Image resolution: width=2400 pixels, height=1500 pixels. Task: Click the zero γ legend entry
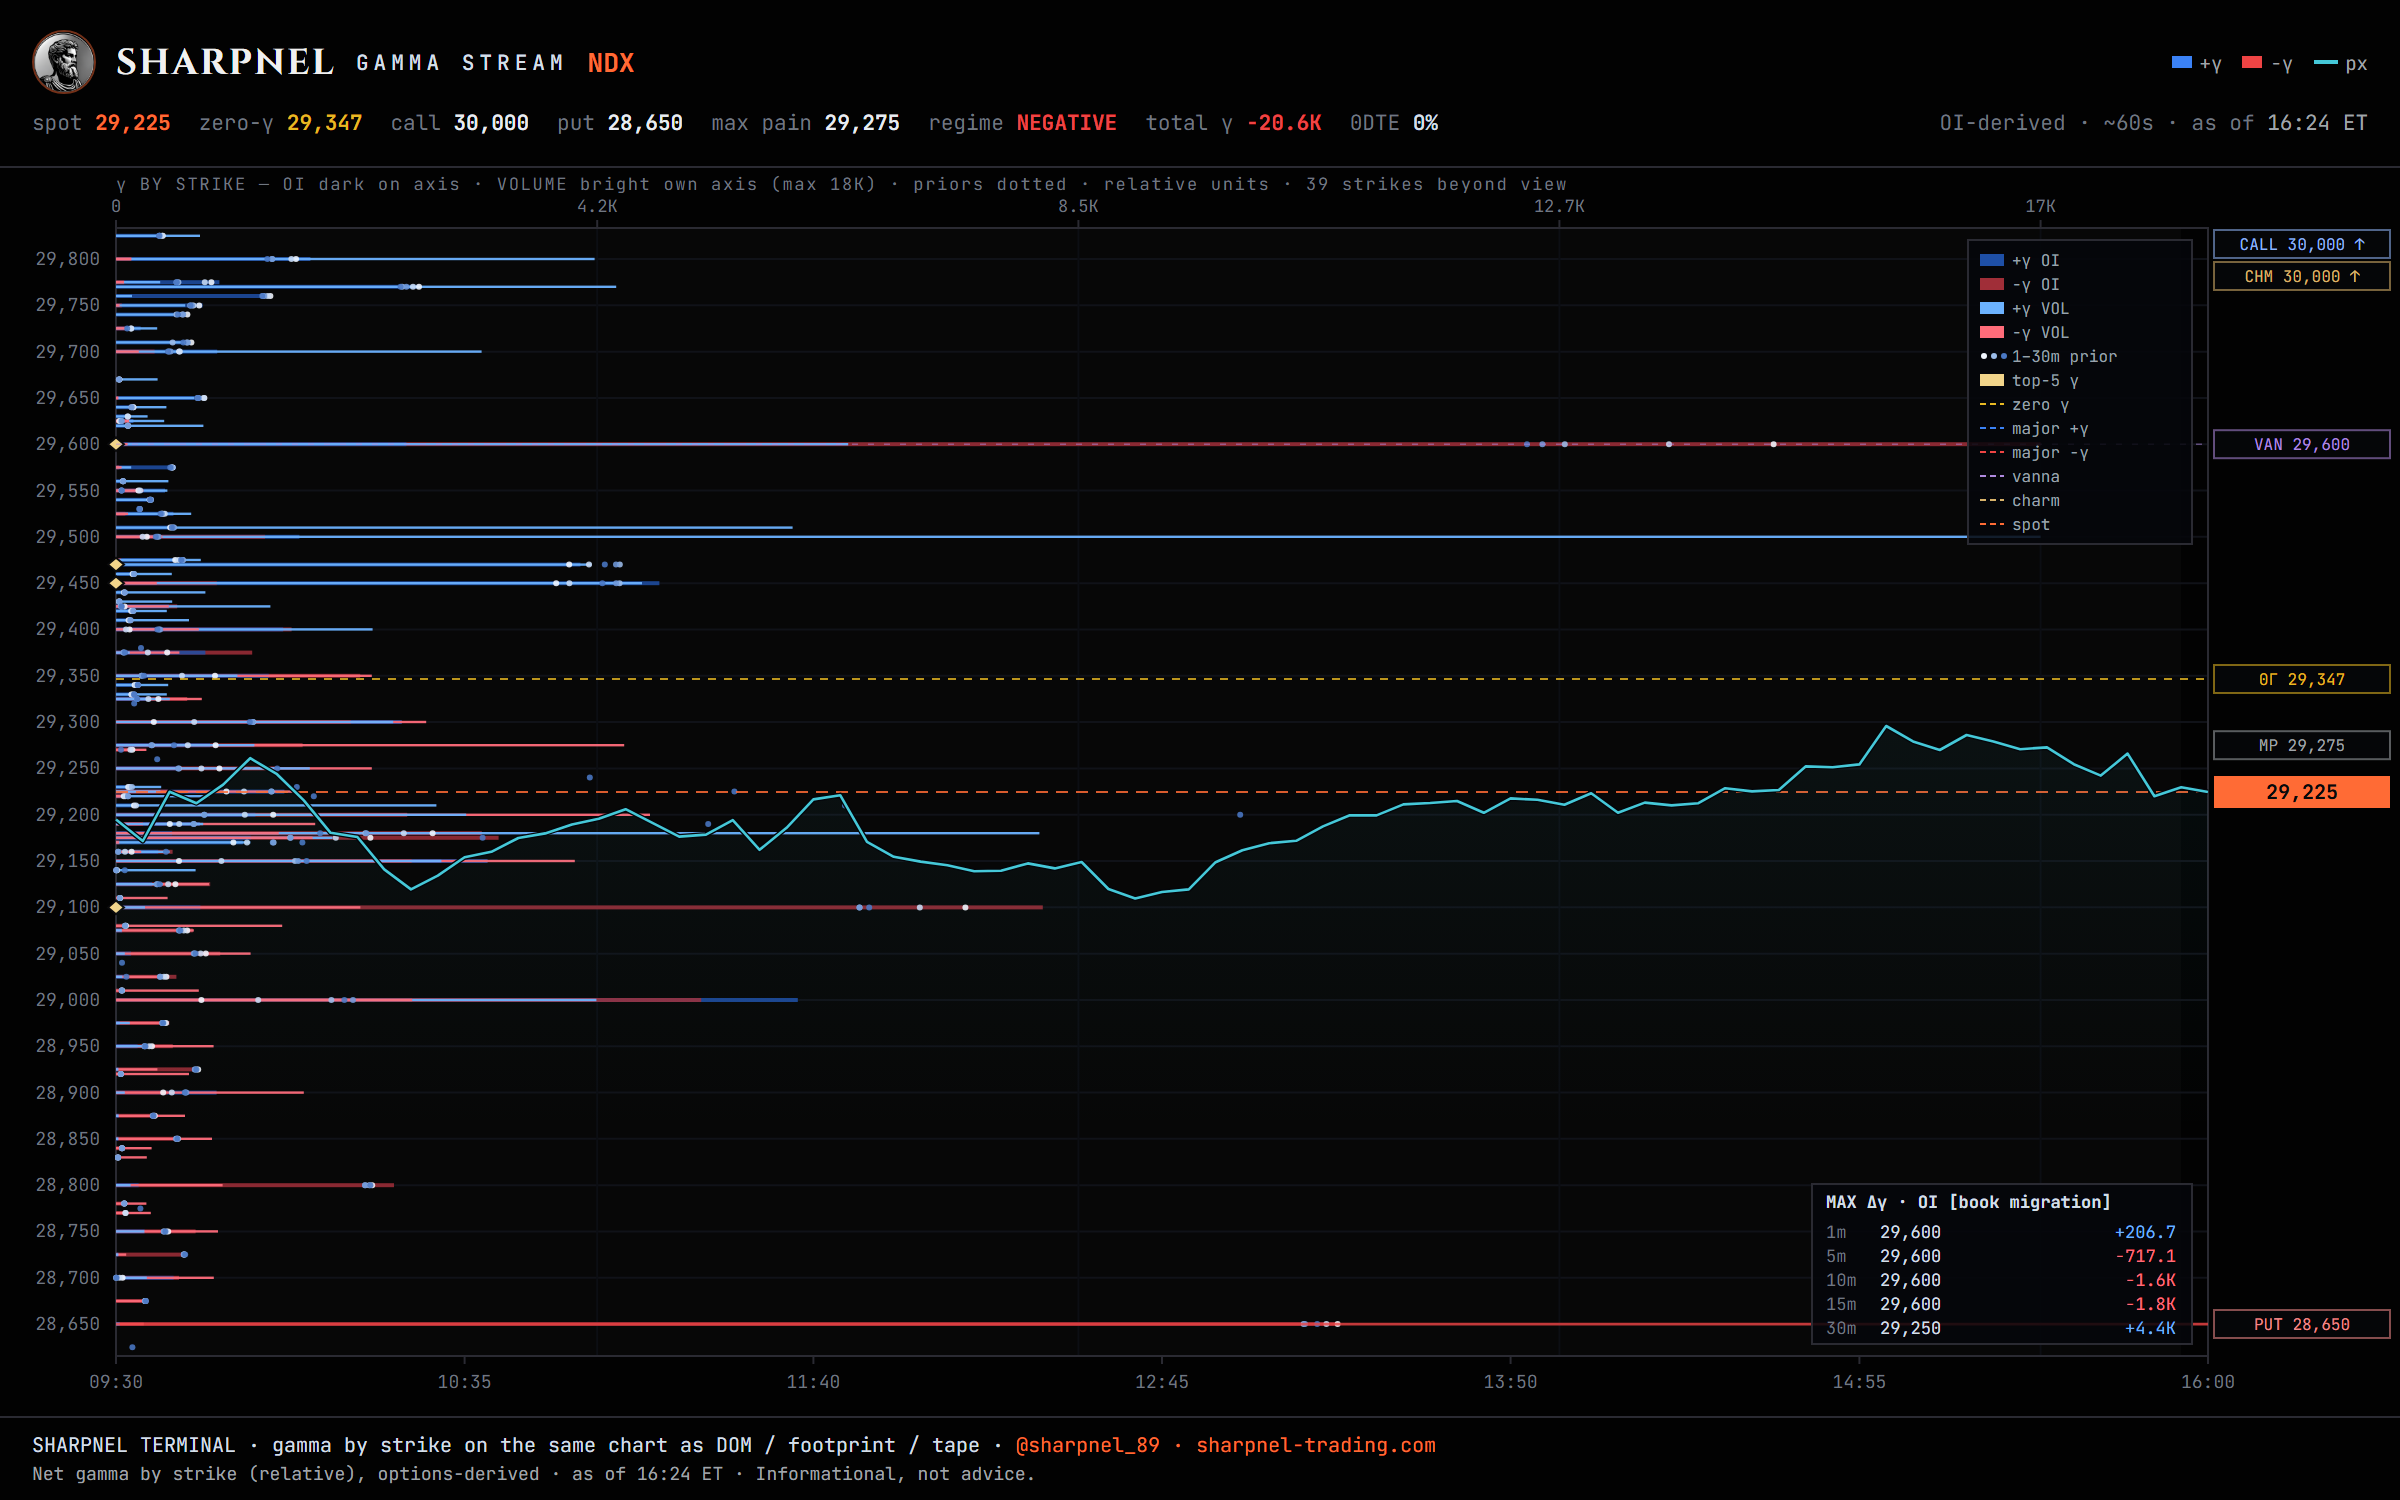(x=2024, y=404)
